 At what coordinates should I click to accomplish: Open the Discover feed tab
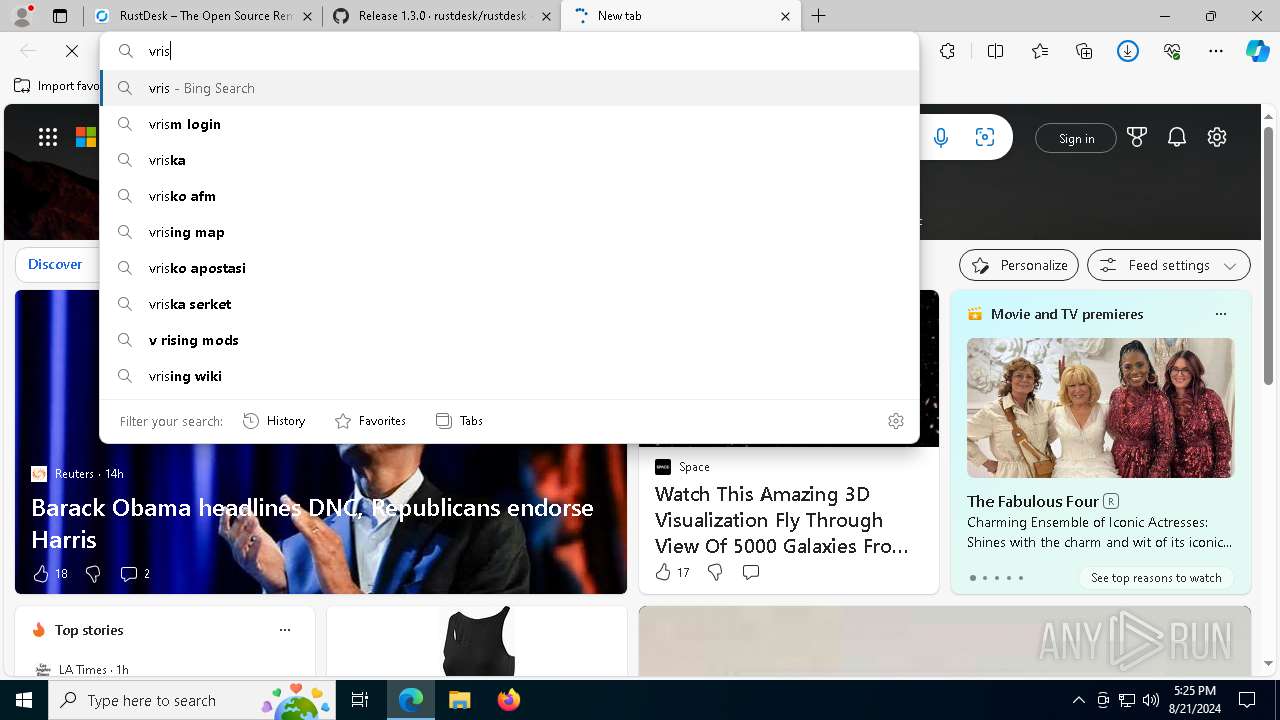tap(55, 264)
